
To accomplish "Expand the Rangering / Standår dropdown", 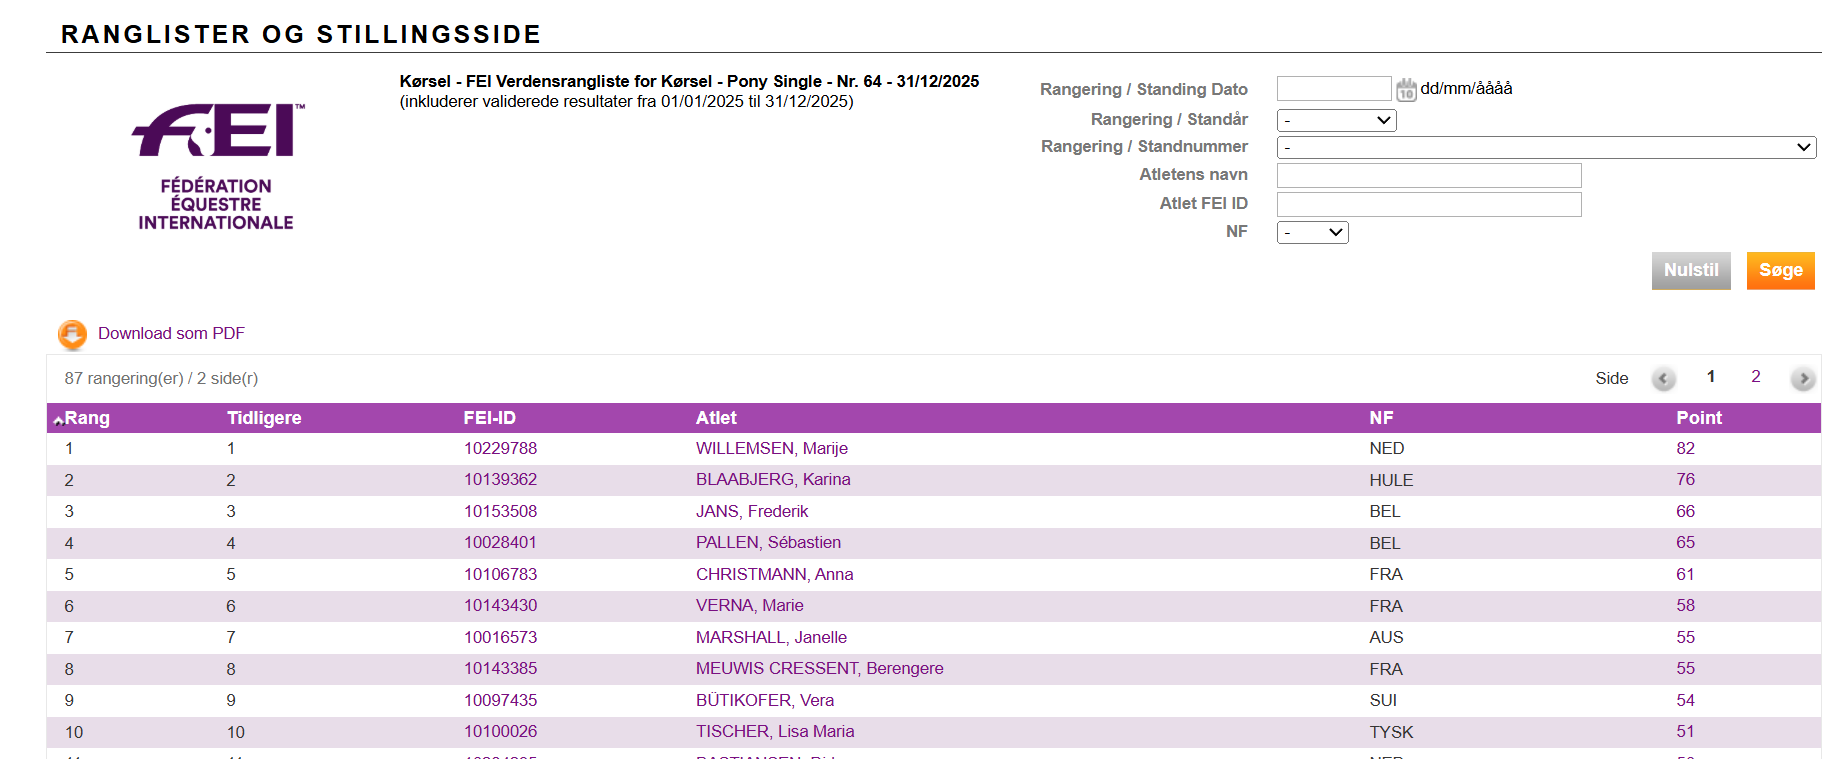I will click(x=1336, y=120).
